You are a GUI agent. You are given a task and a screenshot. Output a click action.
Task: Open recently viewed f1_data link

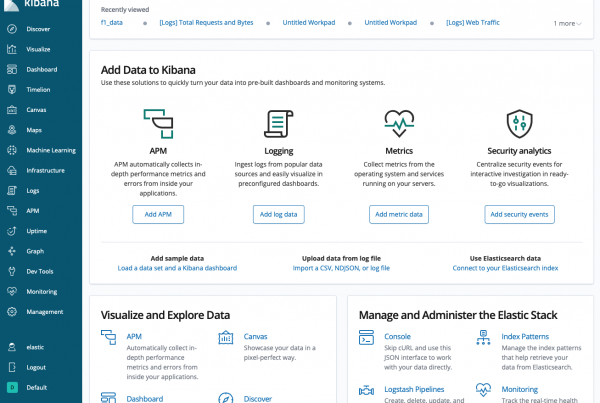(x=112, y=23)
